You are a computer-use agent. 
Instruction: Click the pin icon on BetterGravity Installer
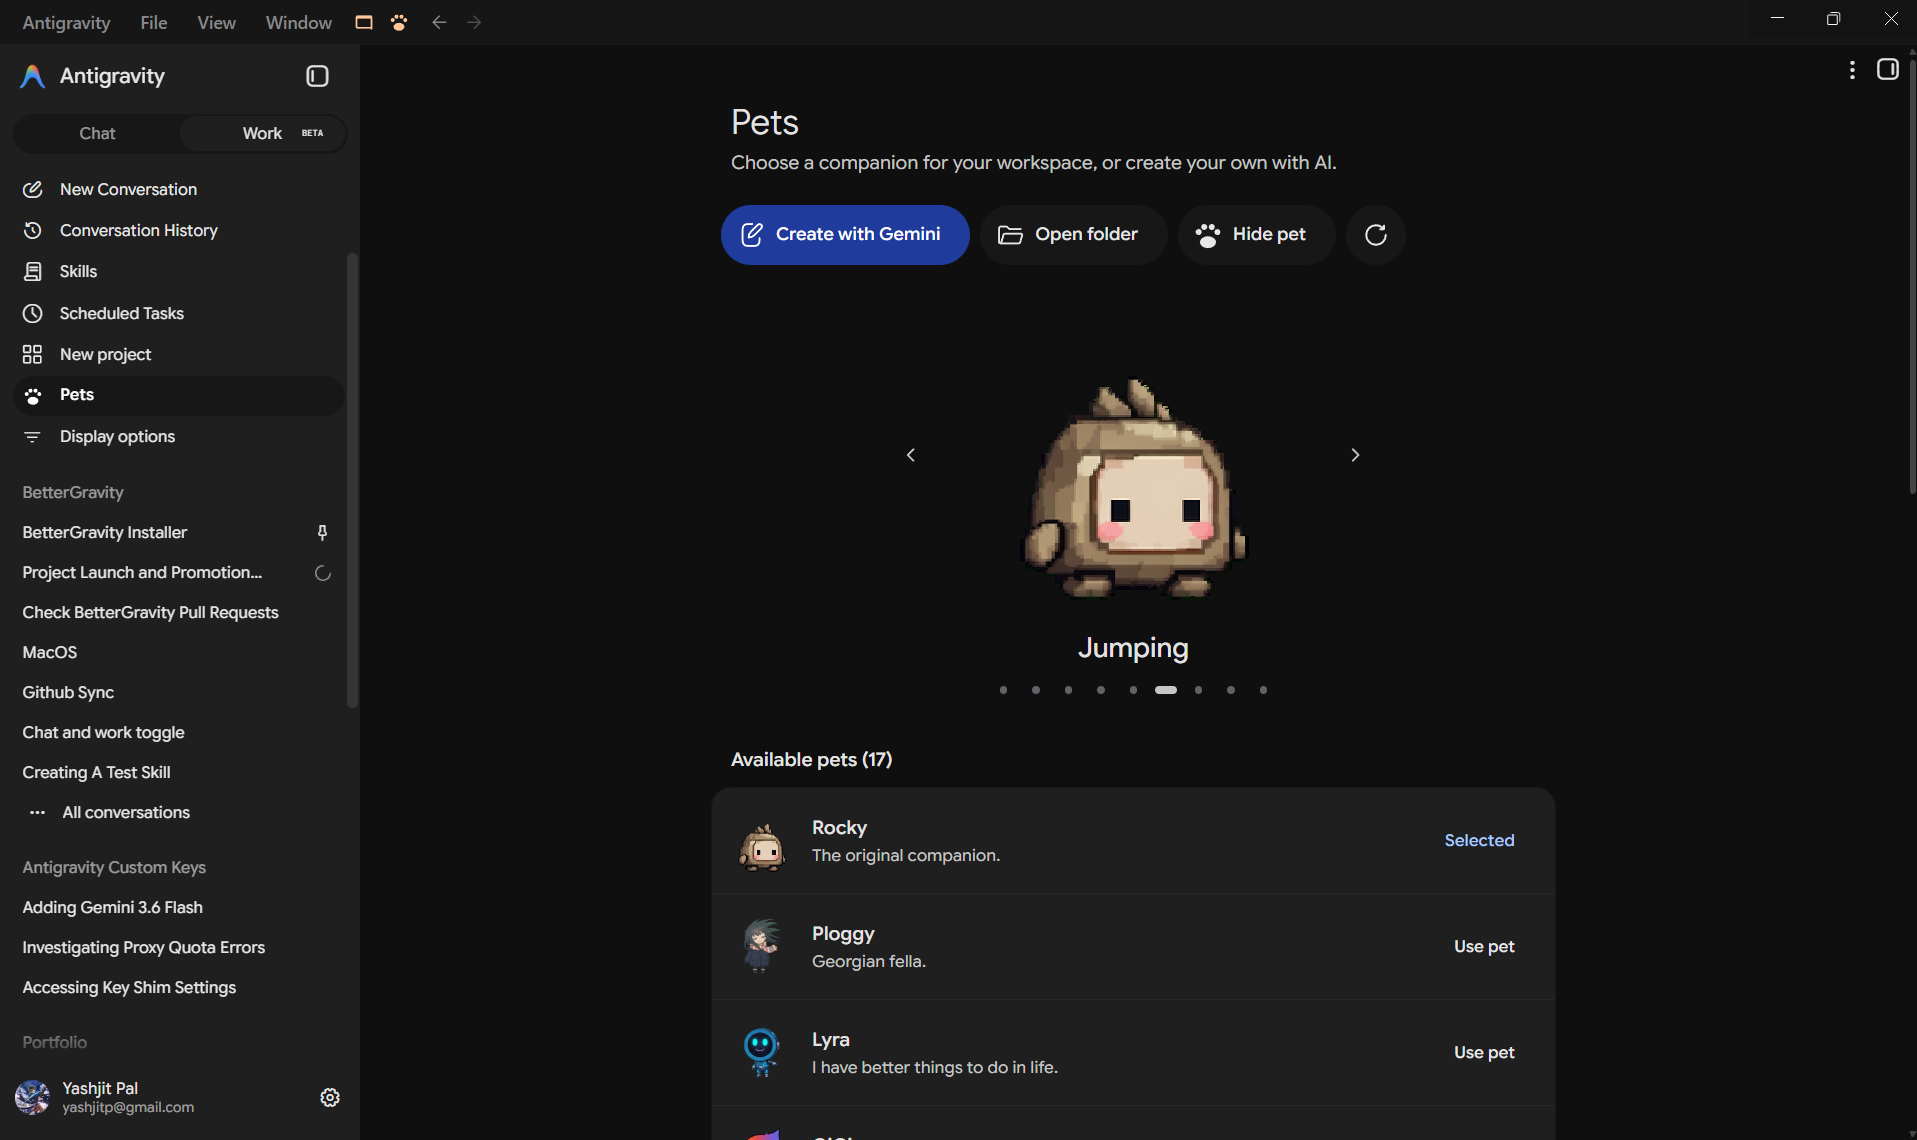322,532
